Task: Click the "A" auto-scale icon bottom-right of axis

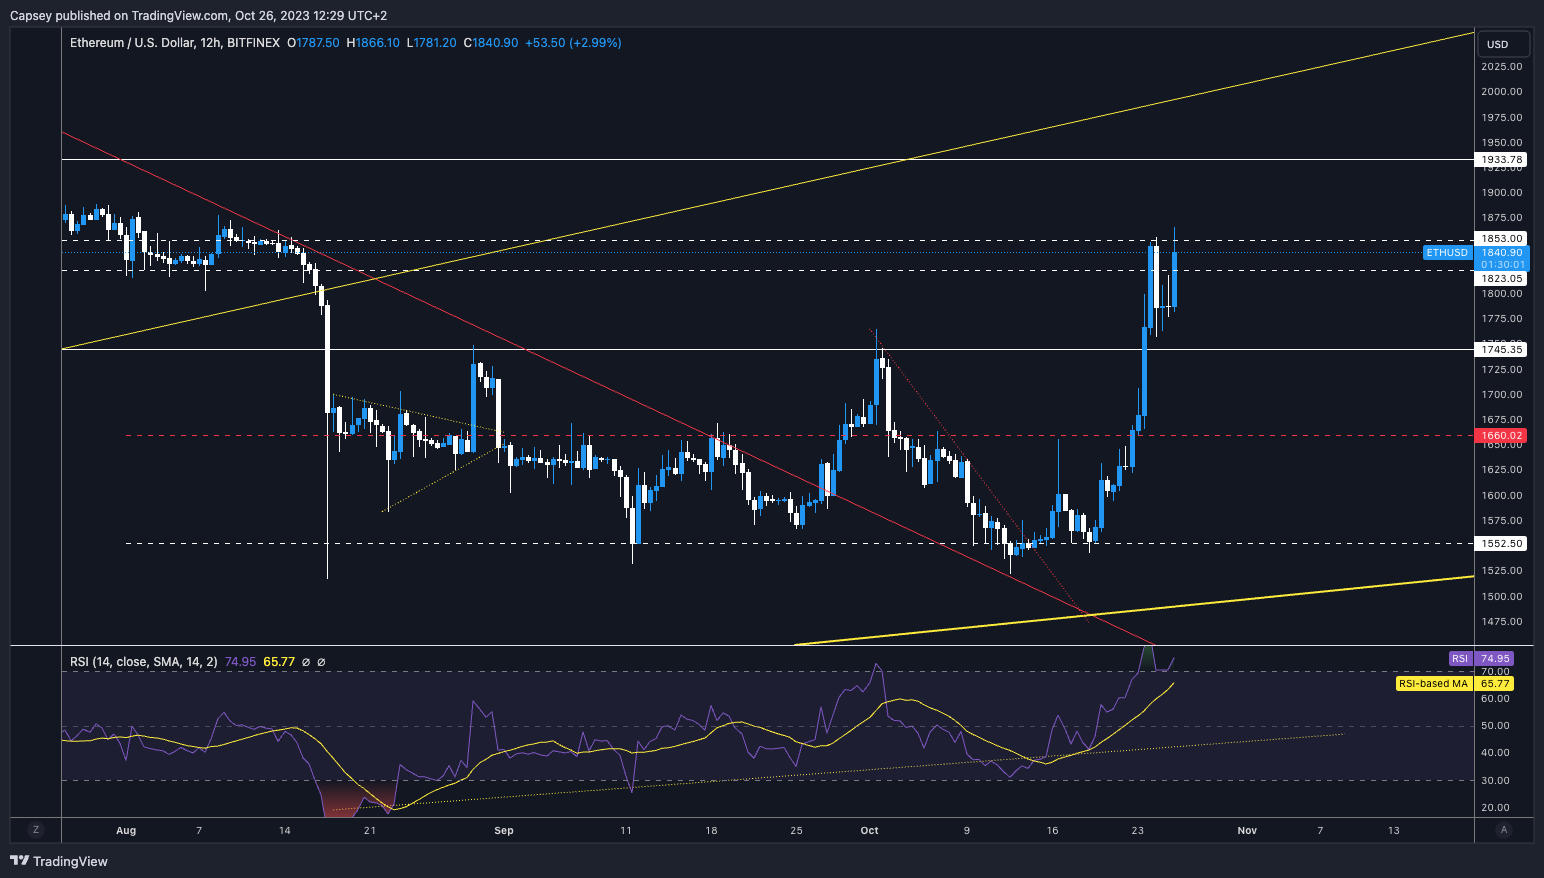Action: point(1505,830)
